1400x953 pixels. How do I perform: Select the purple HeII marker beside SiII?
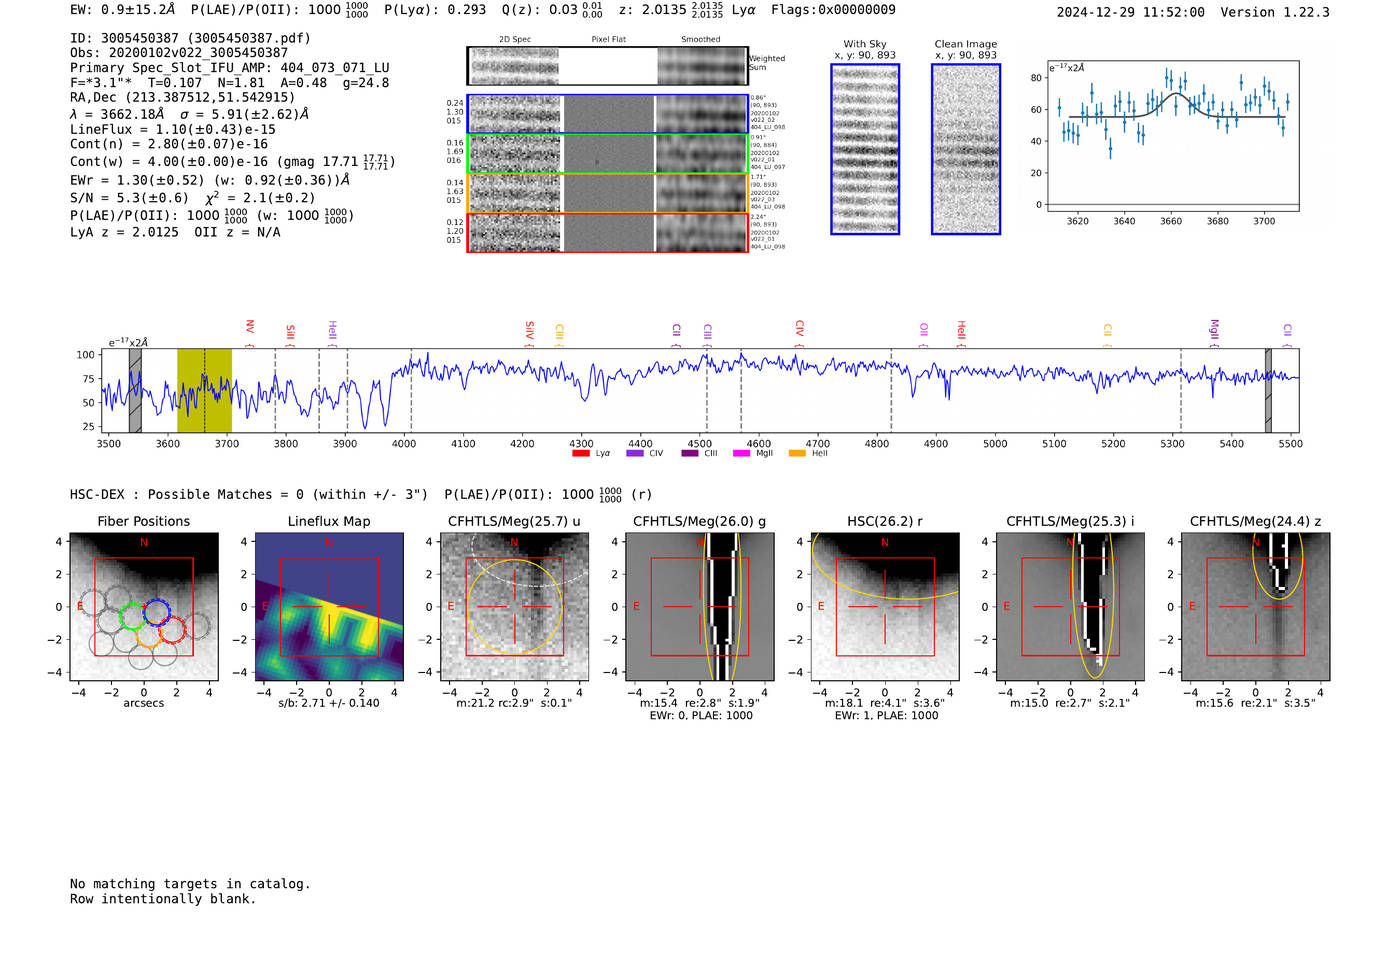tap(332, 331)
